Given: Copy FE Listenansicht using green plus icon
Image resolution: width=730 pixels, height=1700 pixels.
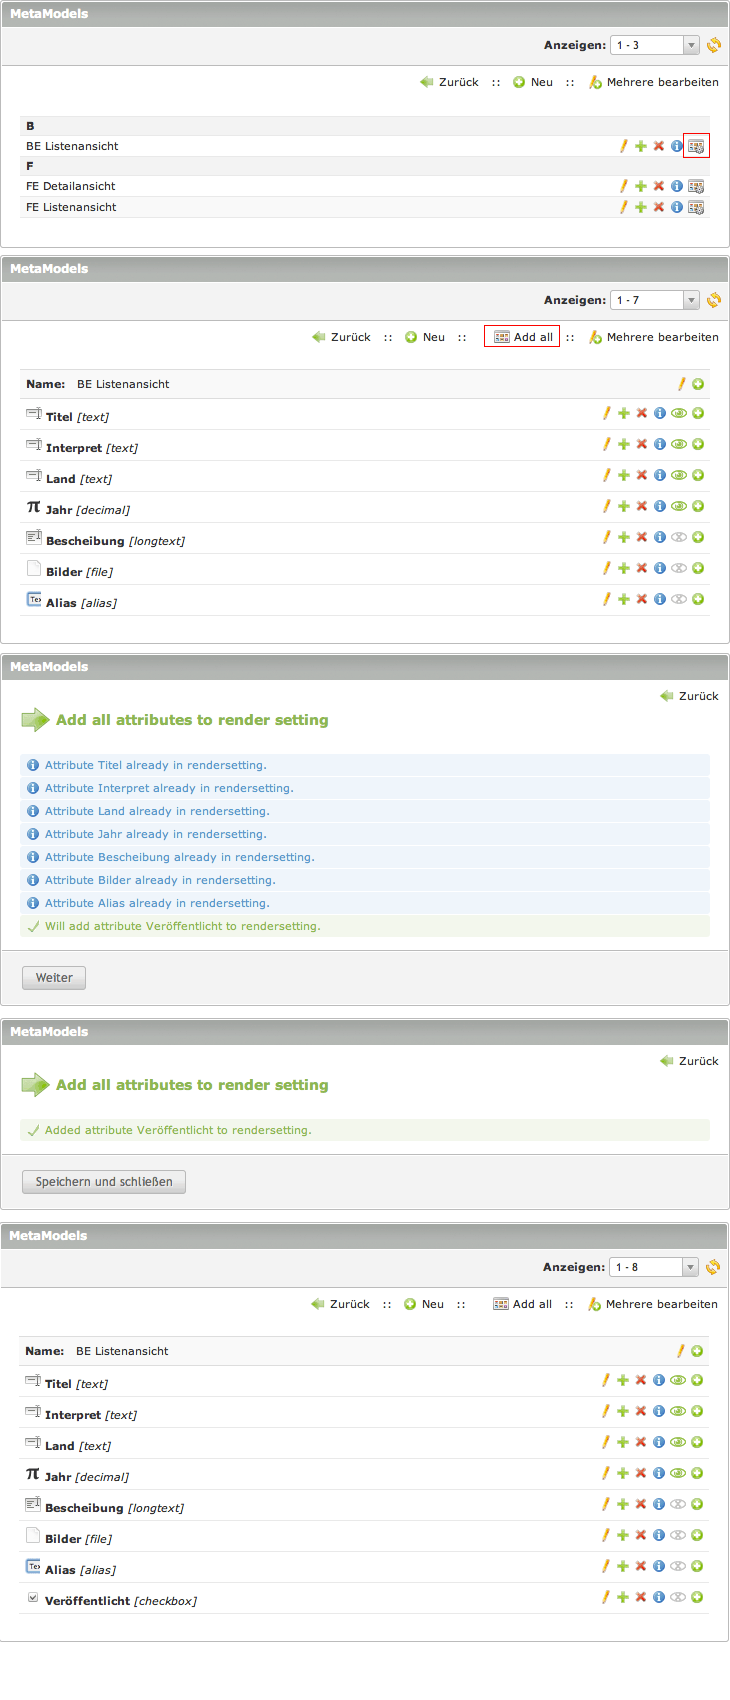Looking at the screenshot, I should 641,207.
